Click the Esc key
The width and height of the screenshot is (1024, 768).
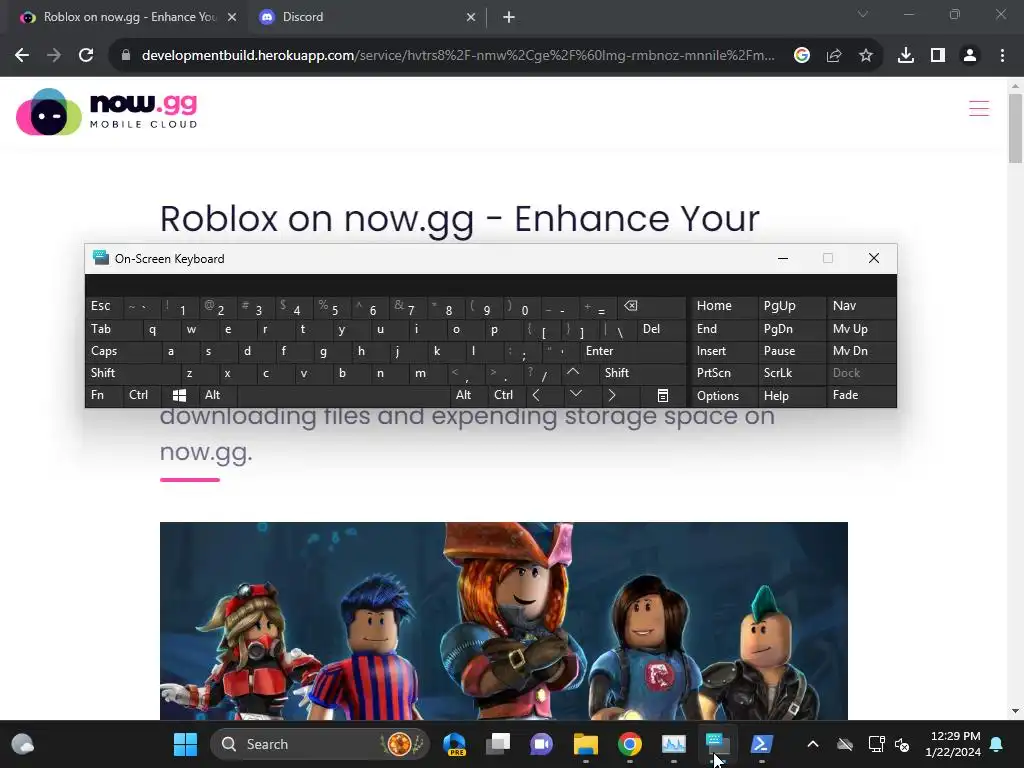104,306
